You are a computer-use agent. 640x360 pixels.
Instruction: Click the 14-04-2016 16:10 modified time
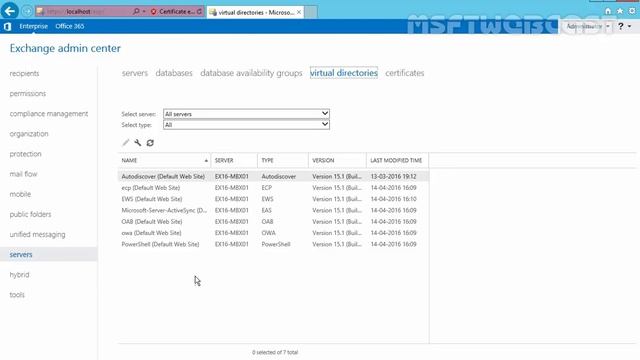coord(393,199)
